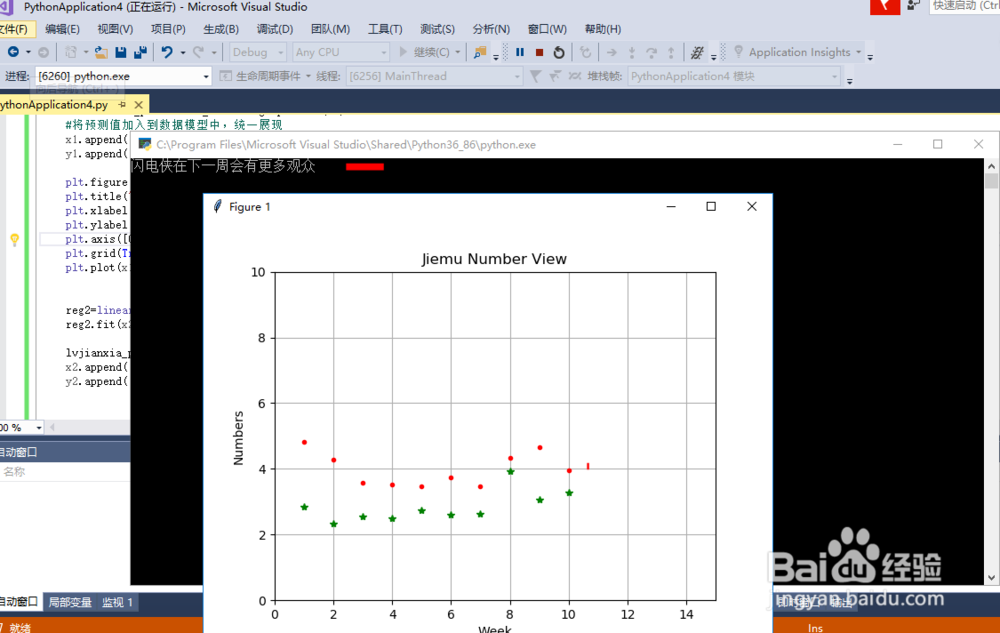The image size is (1000, 633).
Task: Open the Debug configuration dropdown
Action: 258,52
